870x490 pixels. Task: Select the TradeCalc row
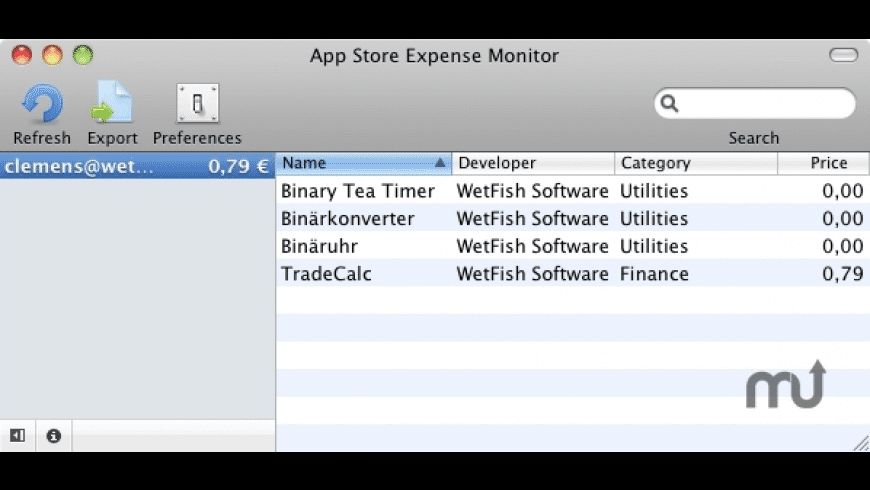pos(573,274)
